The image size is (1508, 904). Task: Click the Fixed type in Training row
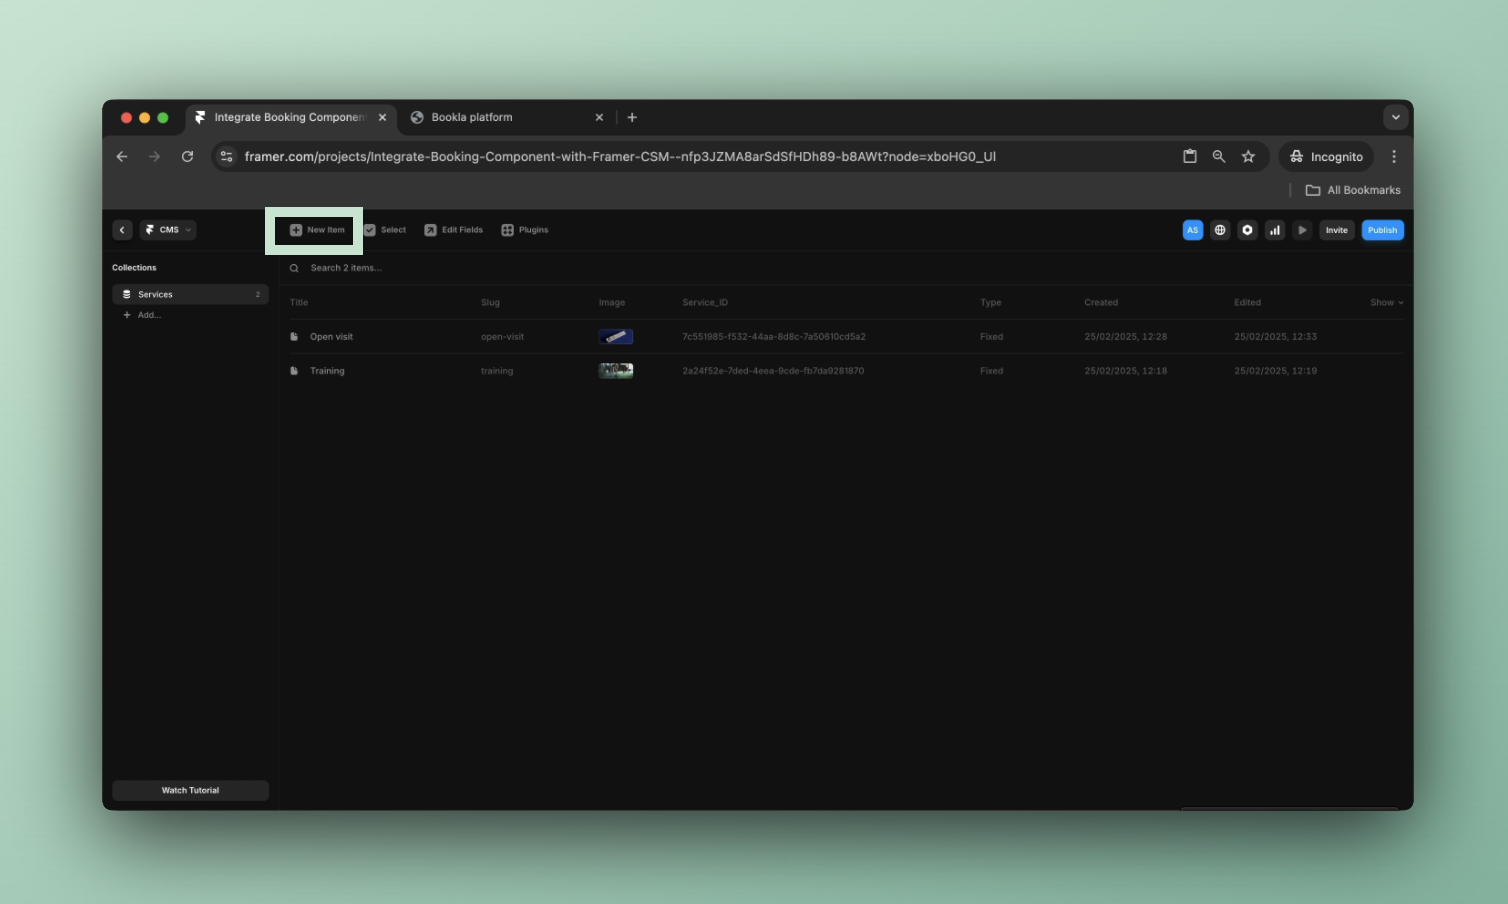coord(991,371)
